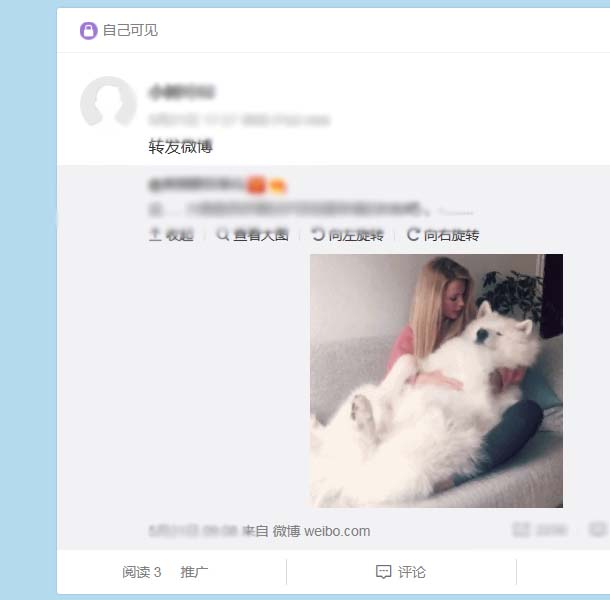Click the 评论 speech bubble icon
The image size is (610, 600).
coord(383,572)
